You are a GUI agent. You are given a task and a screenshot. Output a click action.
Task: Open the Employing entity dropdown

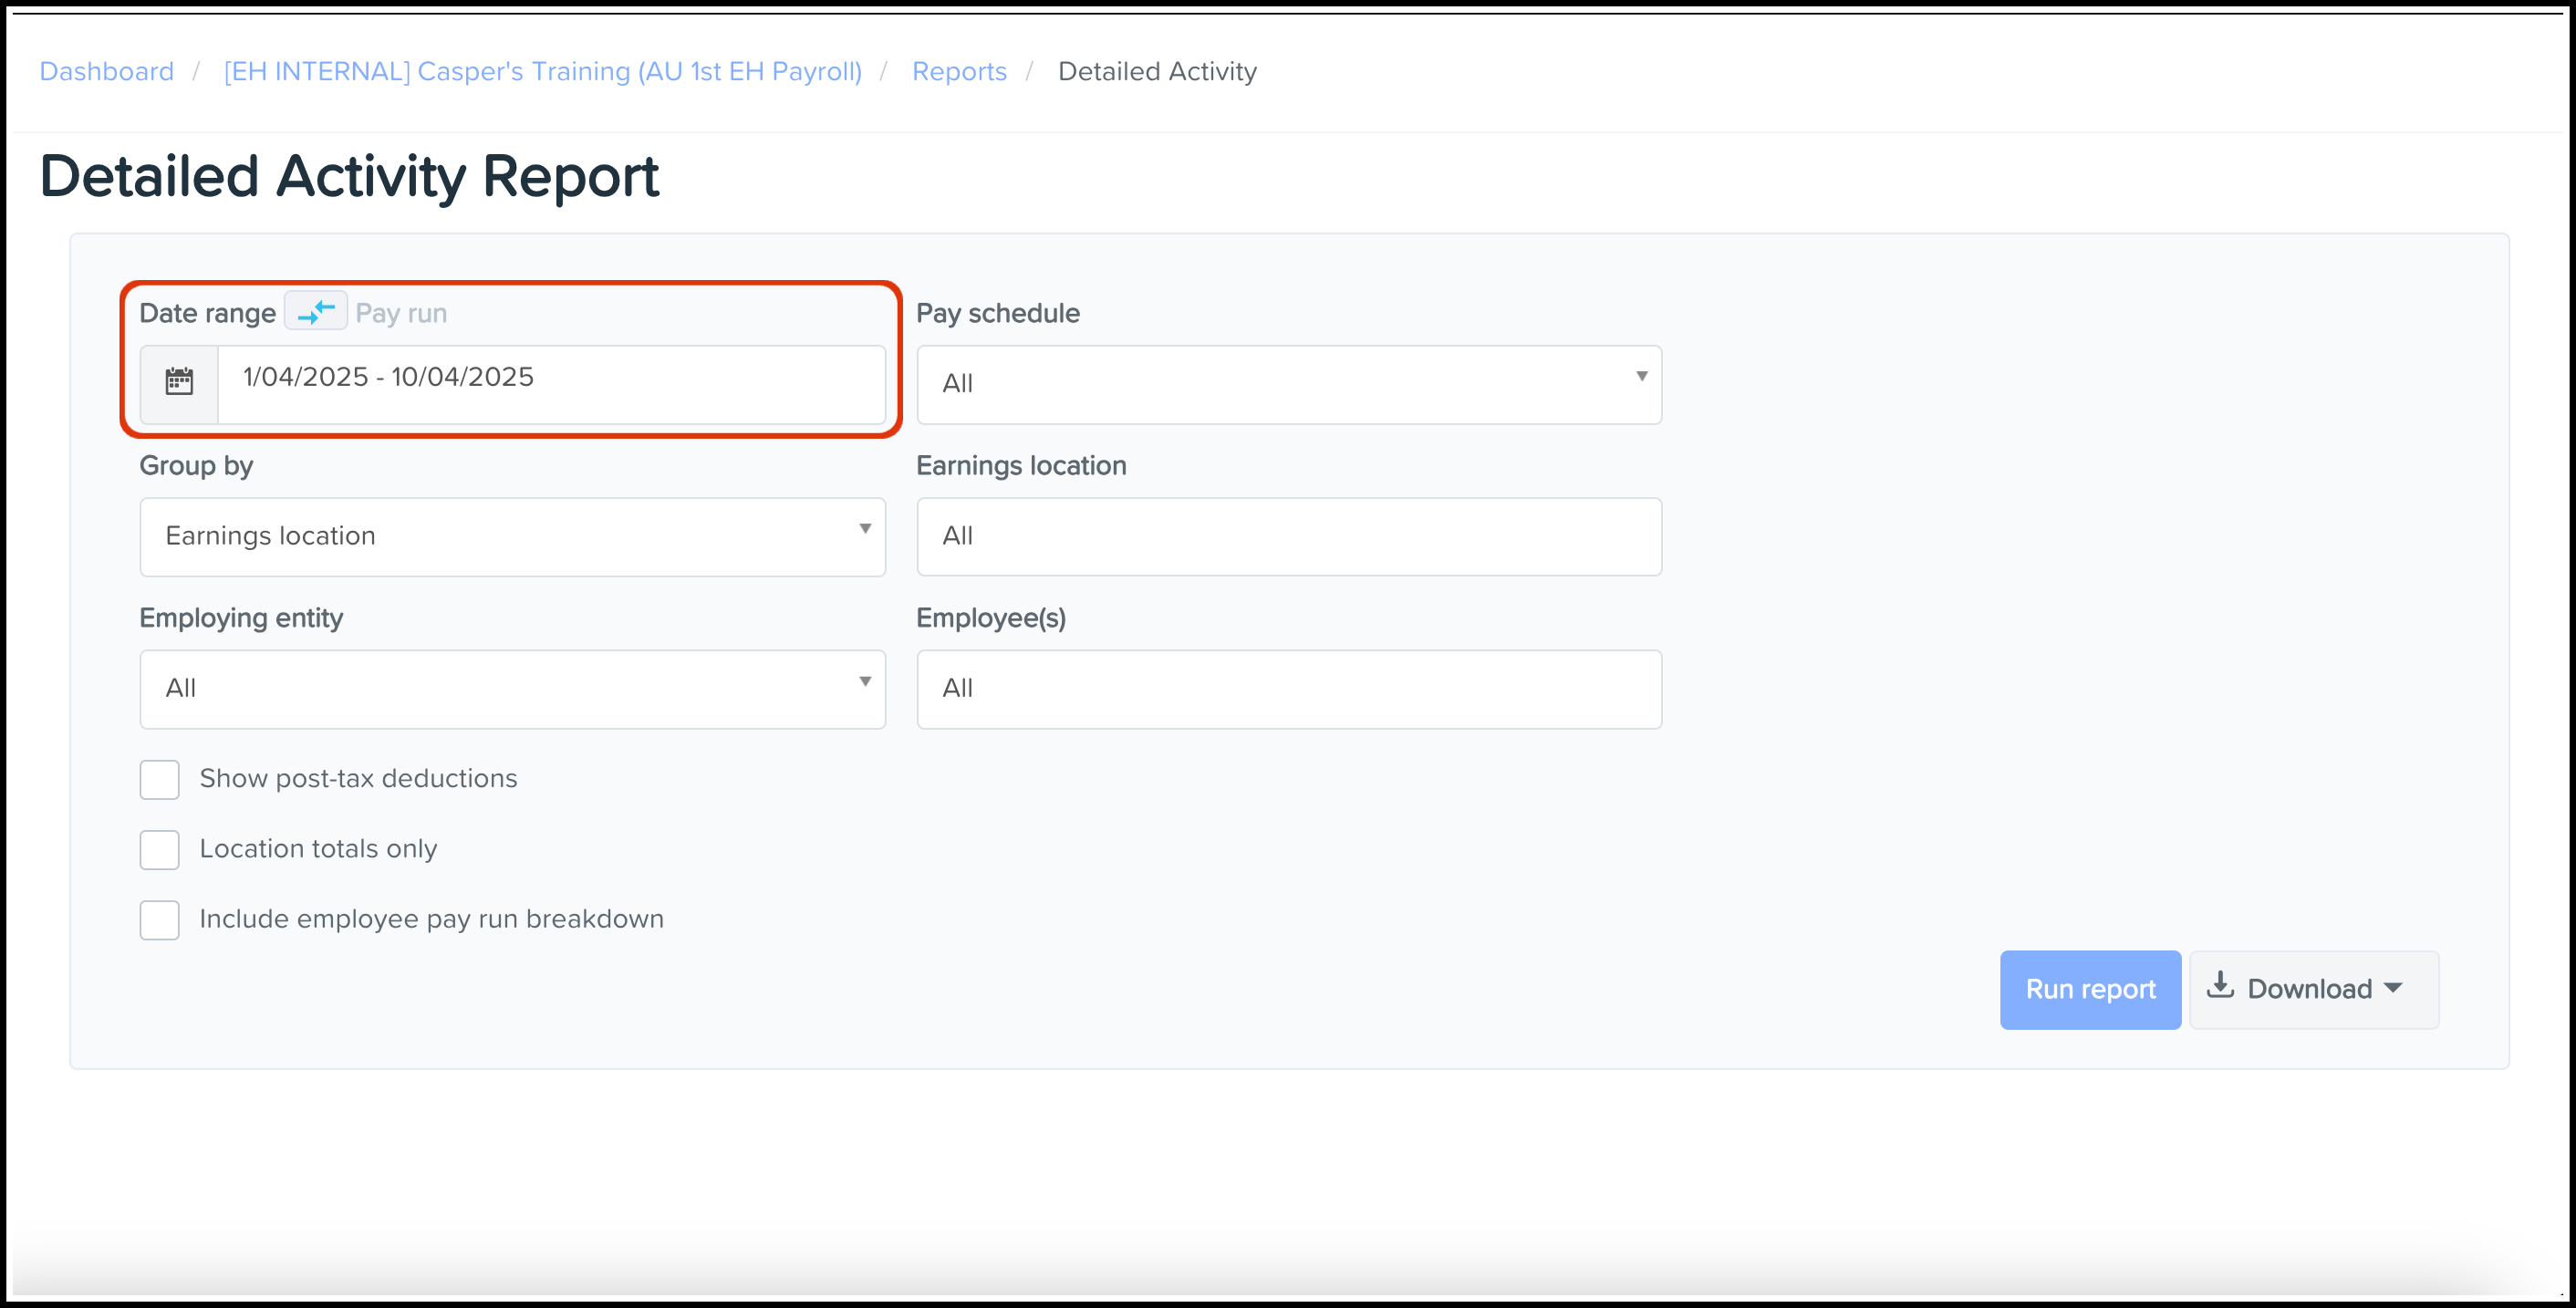pos(512,689)
